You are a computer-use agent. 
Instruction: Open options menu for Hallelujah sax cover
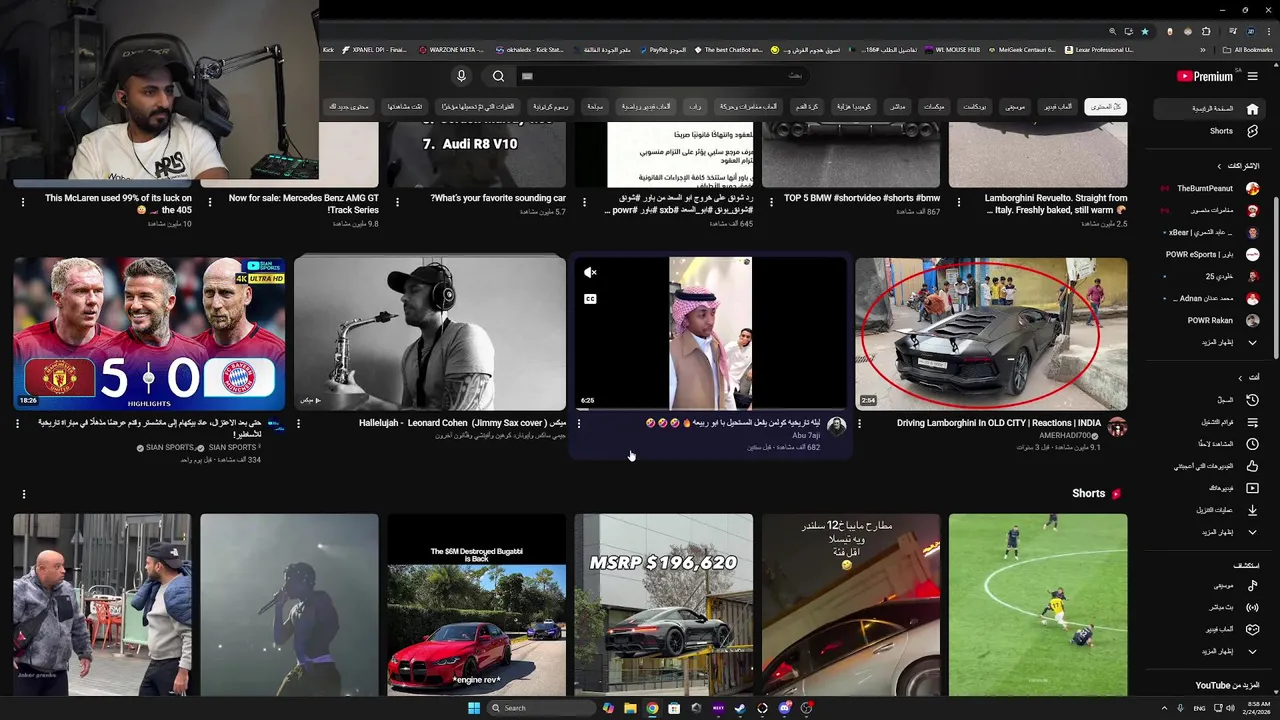click(x=298, y=423)
